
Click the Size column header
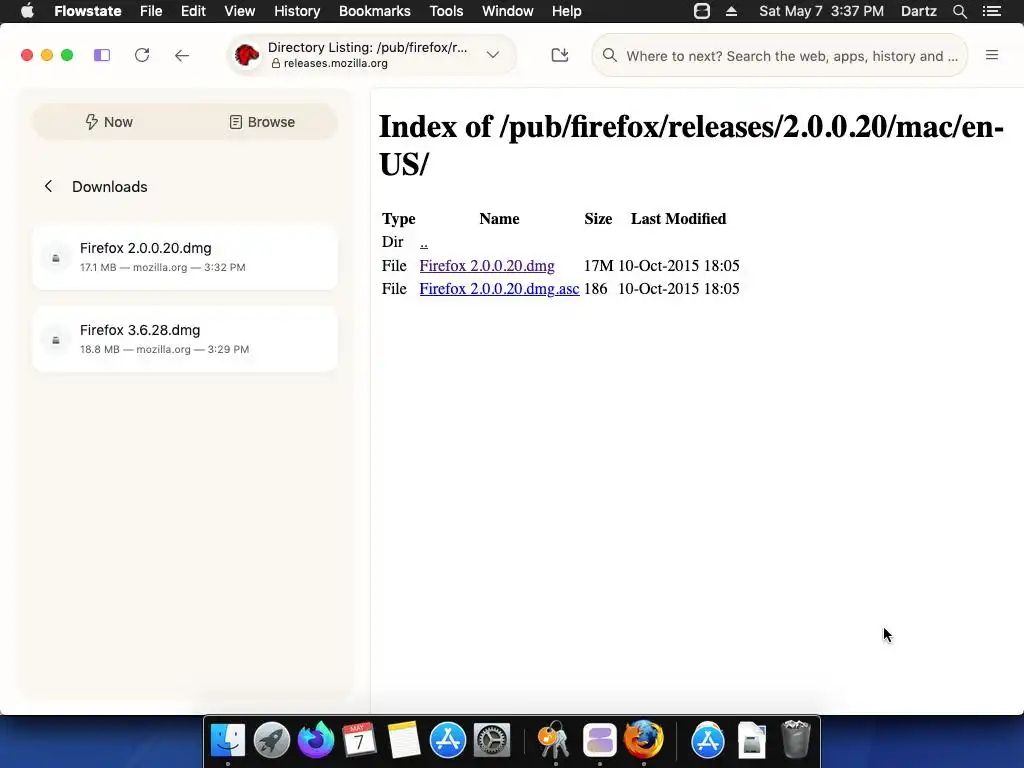coord(598,219)
